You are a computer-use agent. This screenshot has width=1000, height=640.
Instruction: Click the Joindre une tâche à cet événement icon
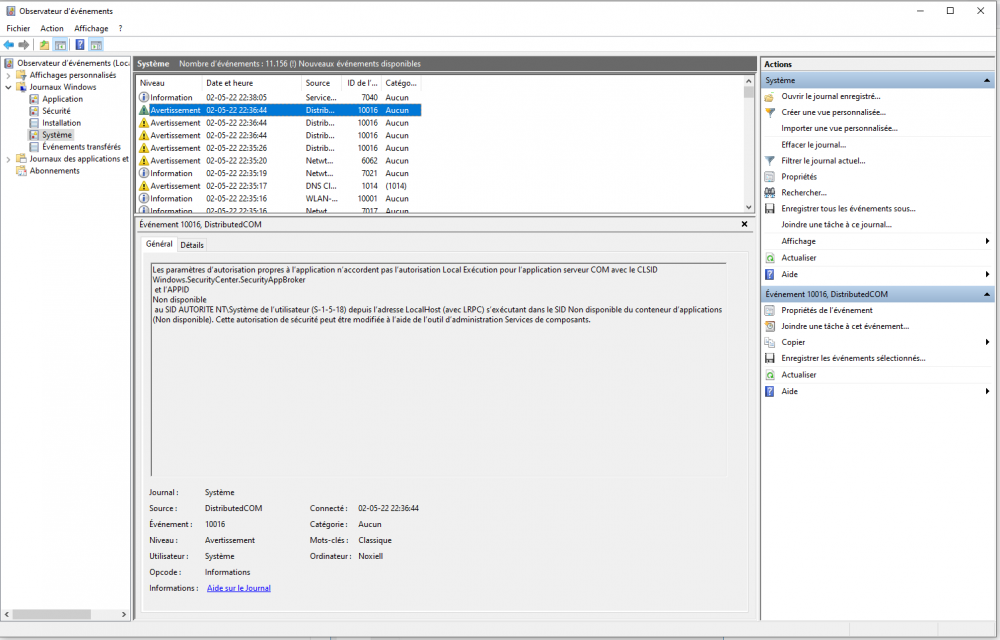(769, 326)
